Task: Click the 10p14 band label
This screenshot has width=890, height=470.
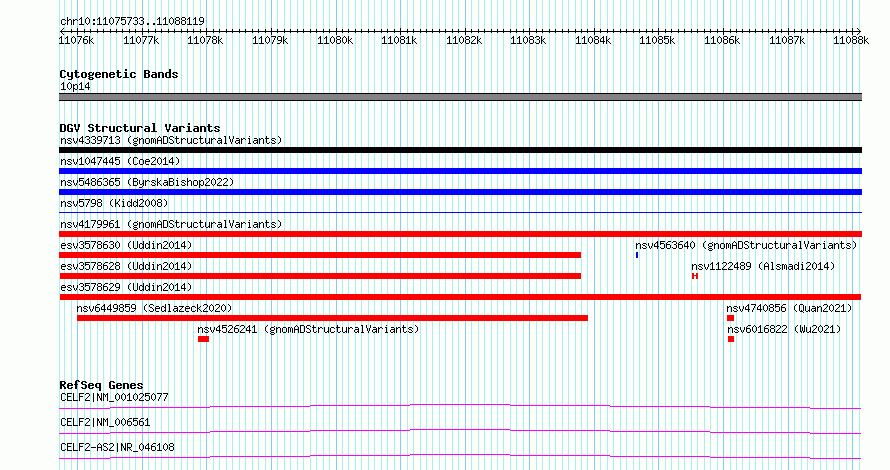Action: coord(75,86)
